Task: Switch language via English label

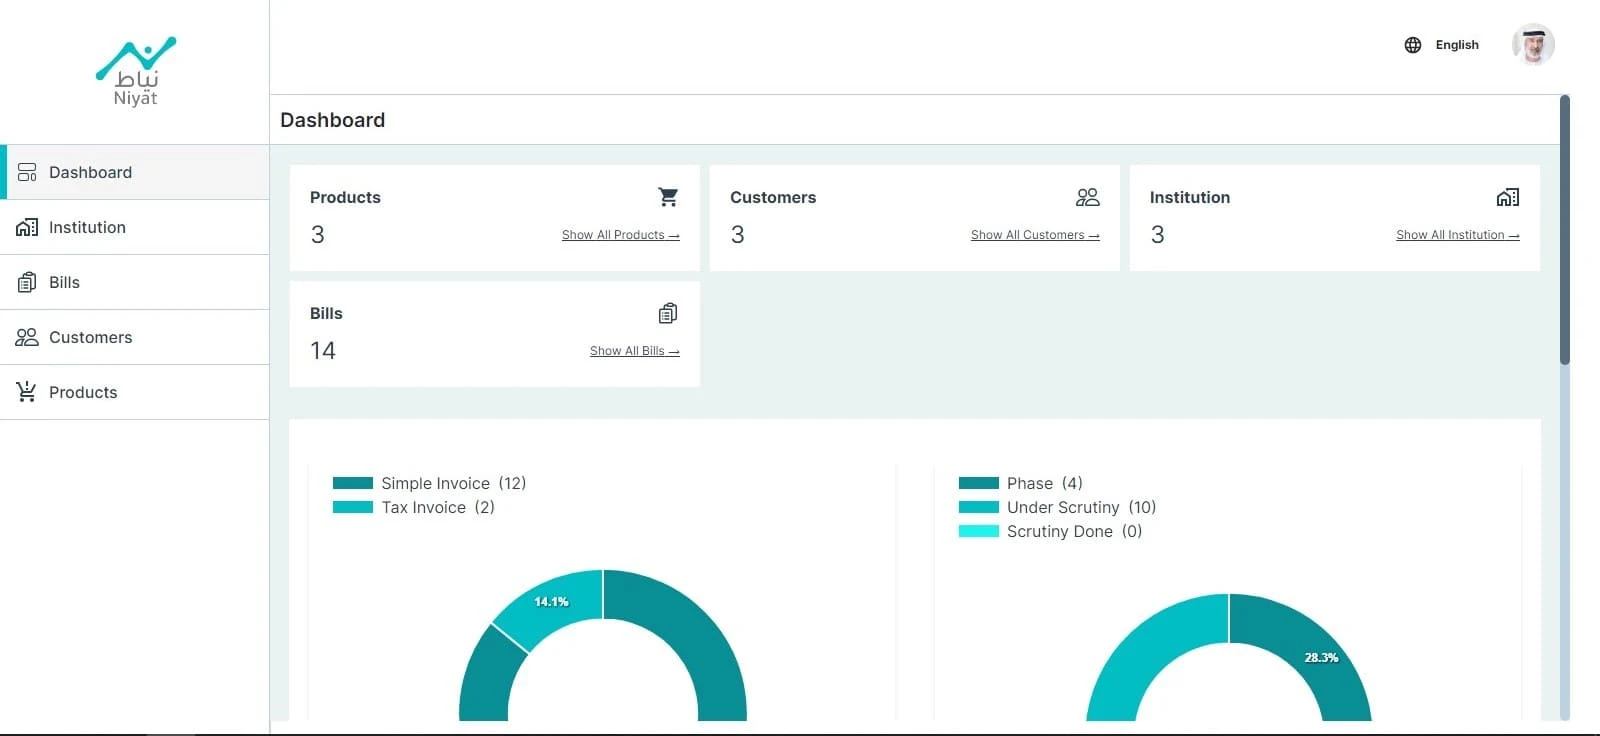Action: pyautogui.click(x=1457, y=45)
